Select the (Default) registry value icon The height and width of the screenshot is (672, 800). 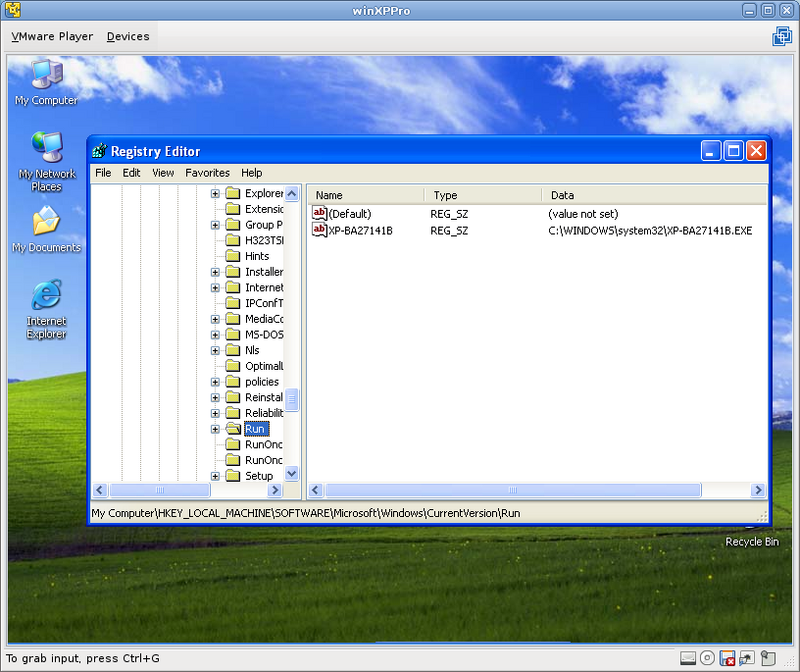320,213
